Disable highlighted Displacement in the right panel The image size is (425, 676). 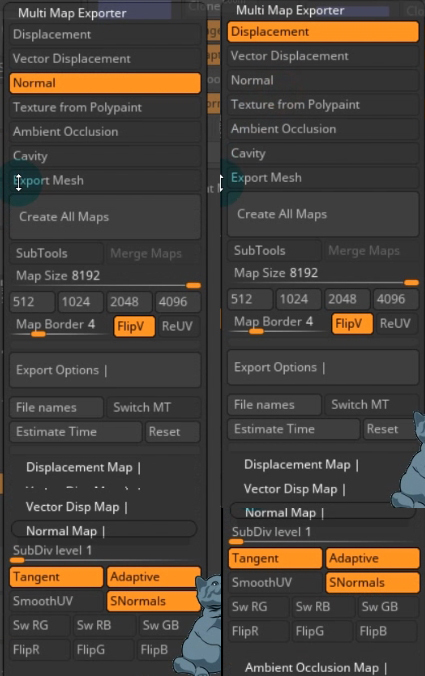tap(323, 32)
